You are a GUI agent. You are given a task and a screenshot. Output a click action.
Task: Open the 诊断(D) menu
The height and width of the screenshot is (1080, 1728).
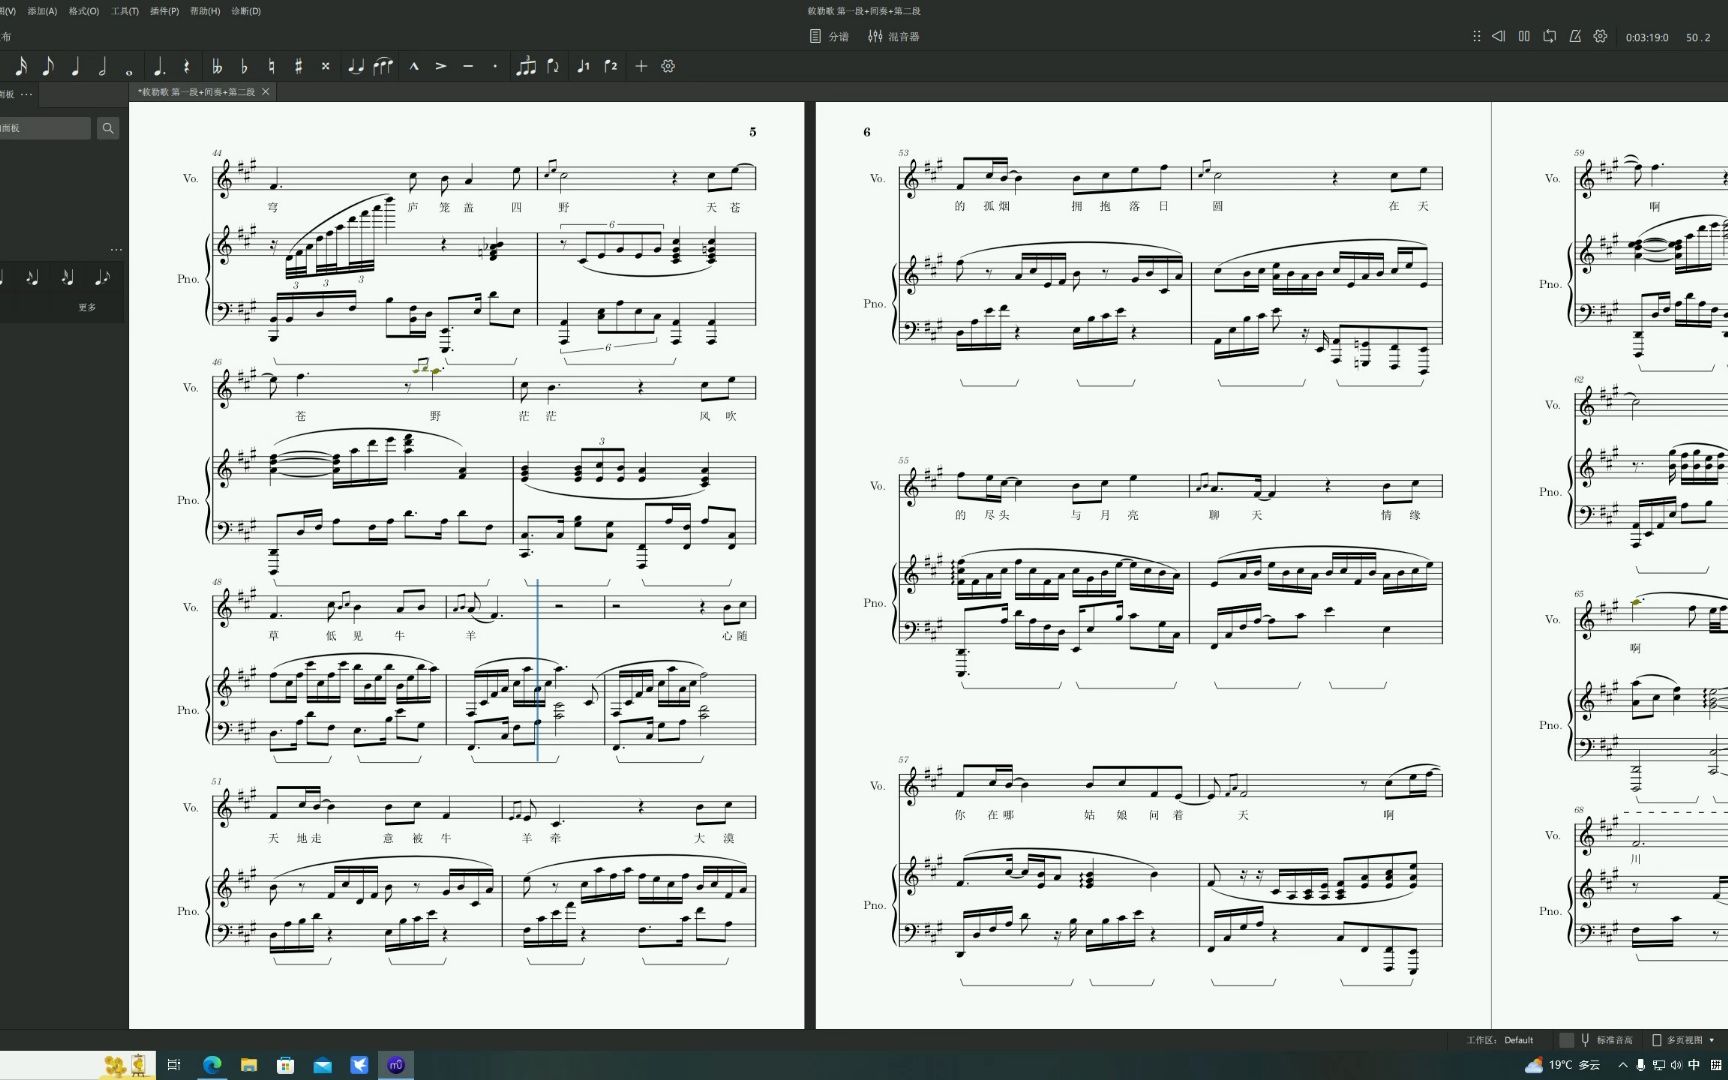[246, 11]
